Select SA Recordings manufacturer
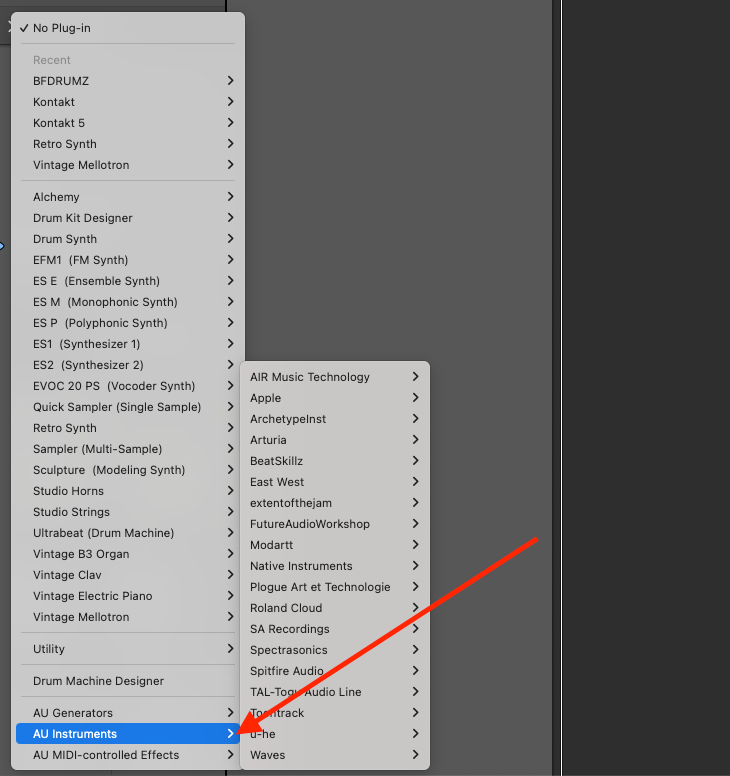The width and height of the screenshot is (730, 776). pyautogui.click(x=335, y=629)
